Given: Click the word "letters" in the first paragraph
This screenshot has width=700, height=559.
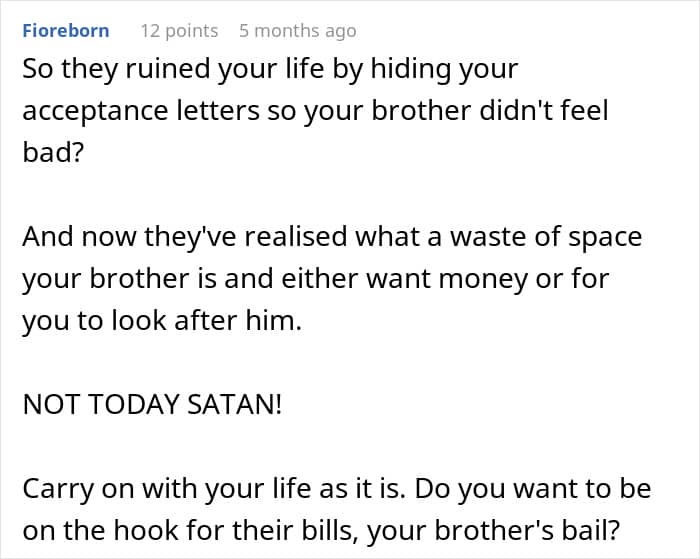Looking at the screenshot, I should coord(218,110).
